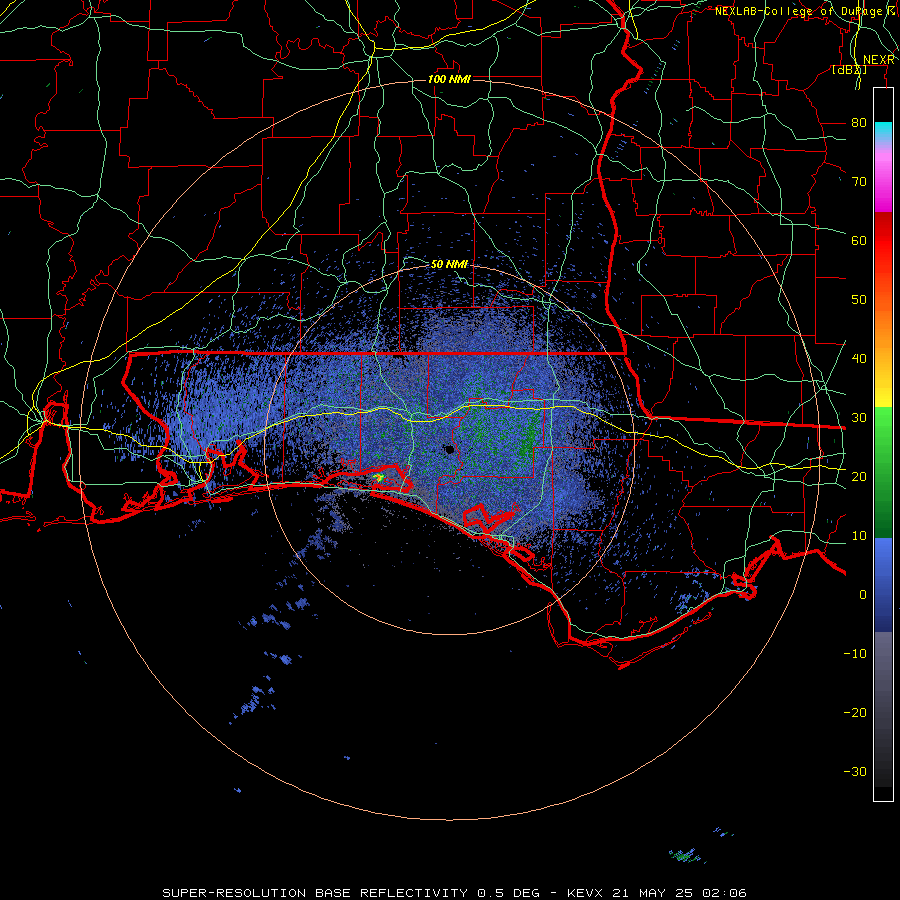Click the "-10" value on the dBZ scale
900x900 pixels.
pos(855,654)
